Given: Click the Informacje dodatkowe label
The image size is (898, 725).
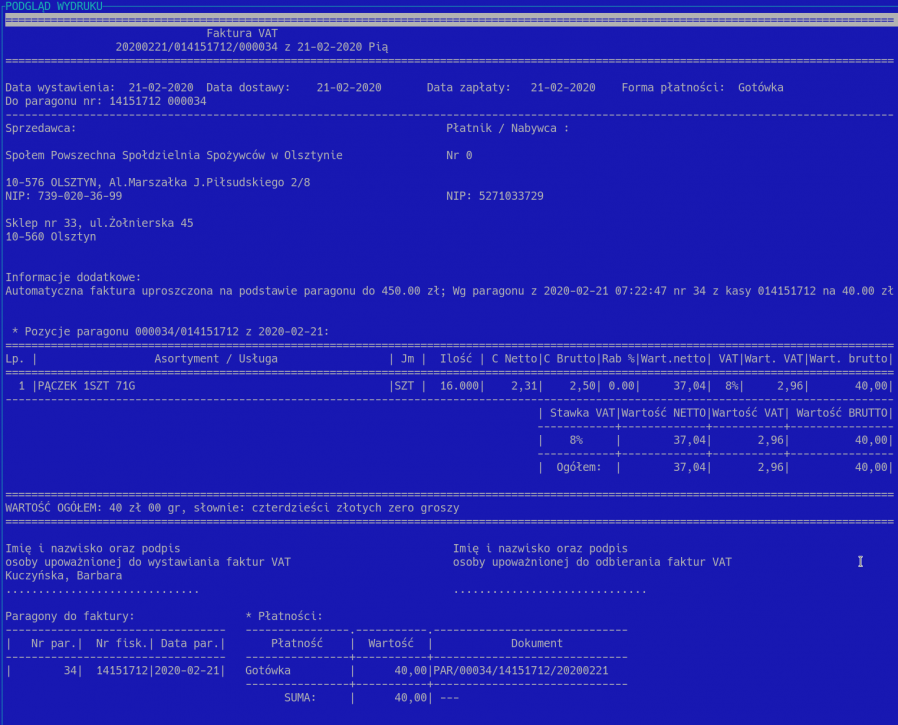Looking at the screenshot, I should pyautogui.click(x=73, y=277).
